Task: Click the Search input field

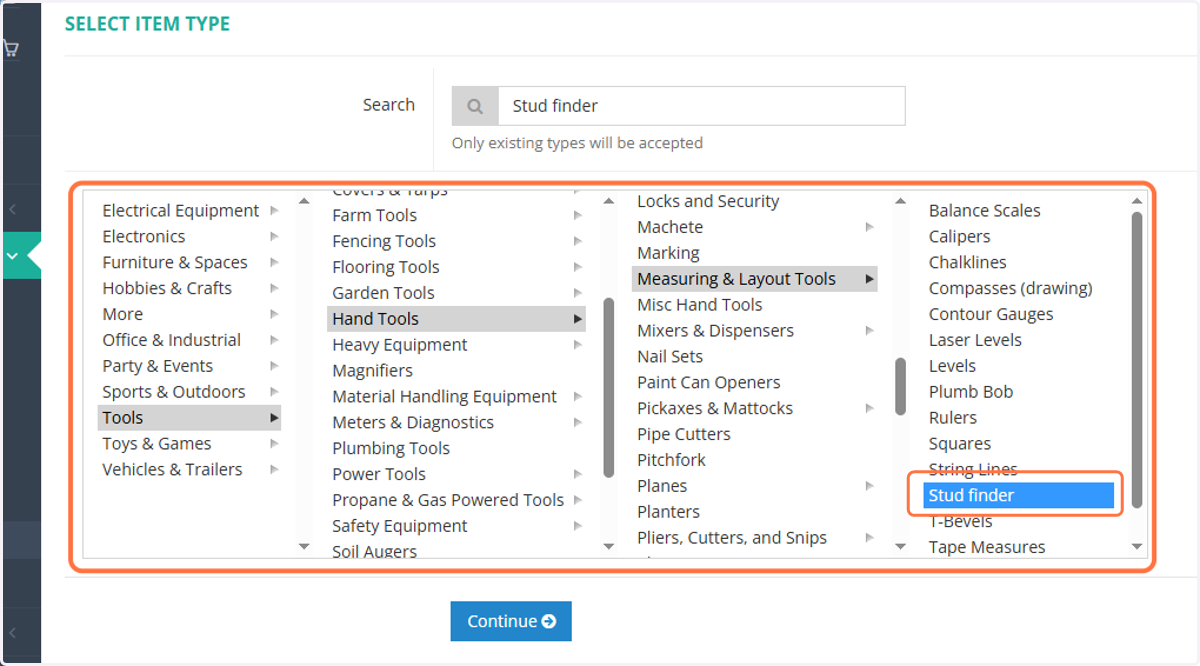Action: [701, 106]
